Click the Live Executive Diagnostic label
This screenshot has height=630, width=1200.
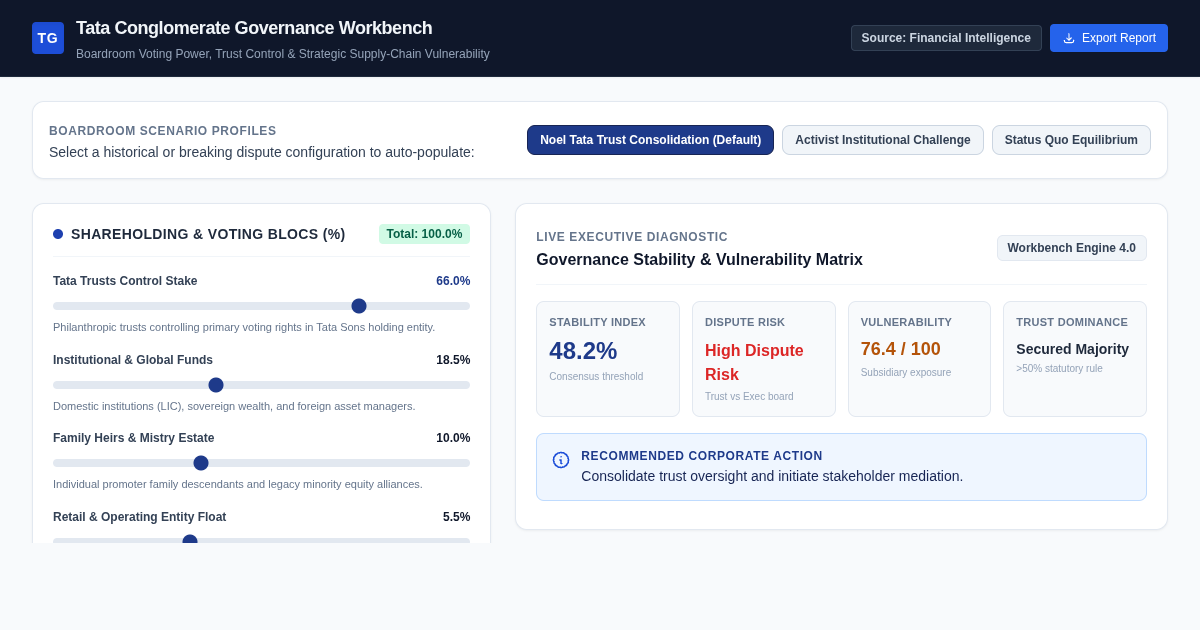(x=632, y=237)
